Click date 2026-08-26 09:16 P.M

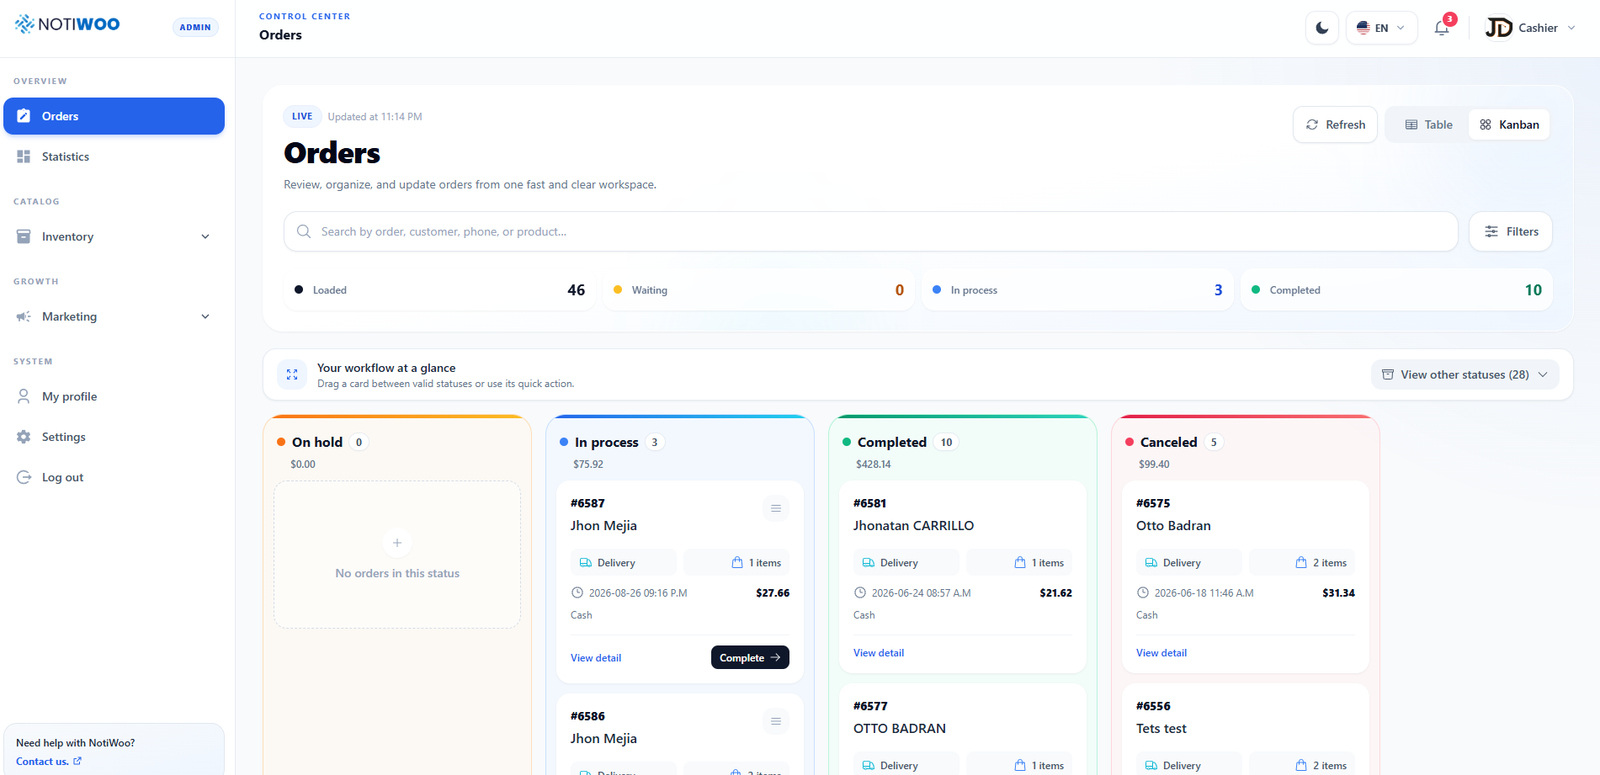click(x=638, y=593)
